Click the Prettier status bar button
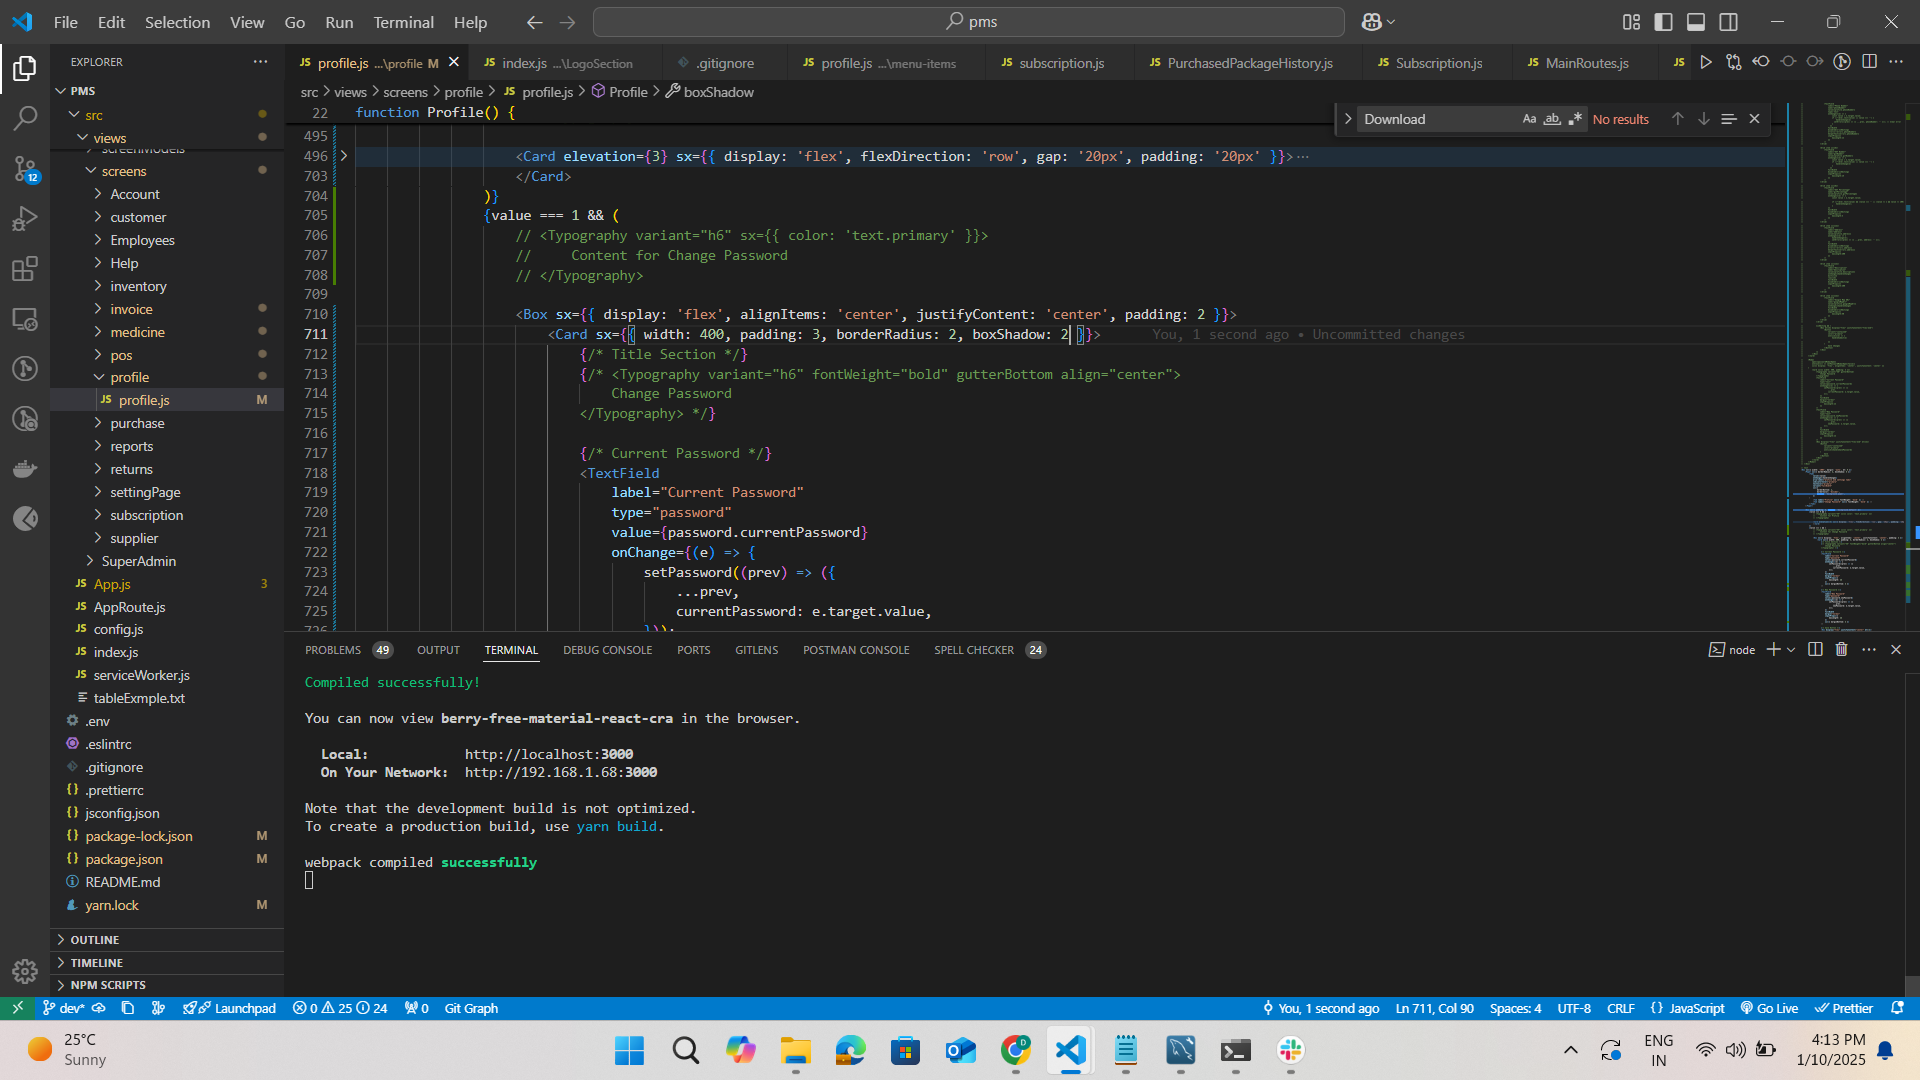 click(x=1844, y=1008)
